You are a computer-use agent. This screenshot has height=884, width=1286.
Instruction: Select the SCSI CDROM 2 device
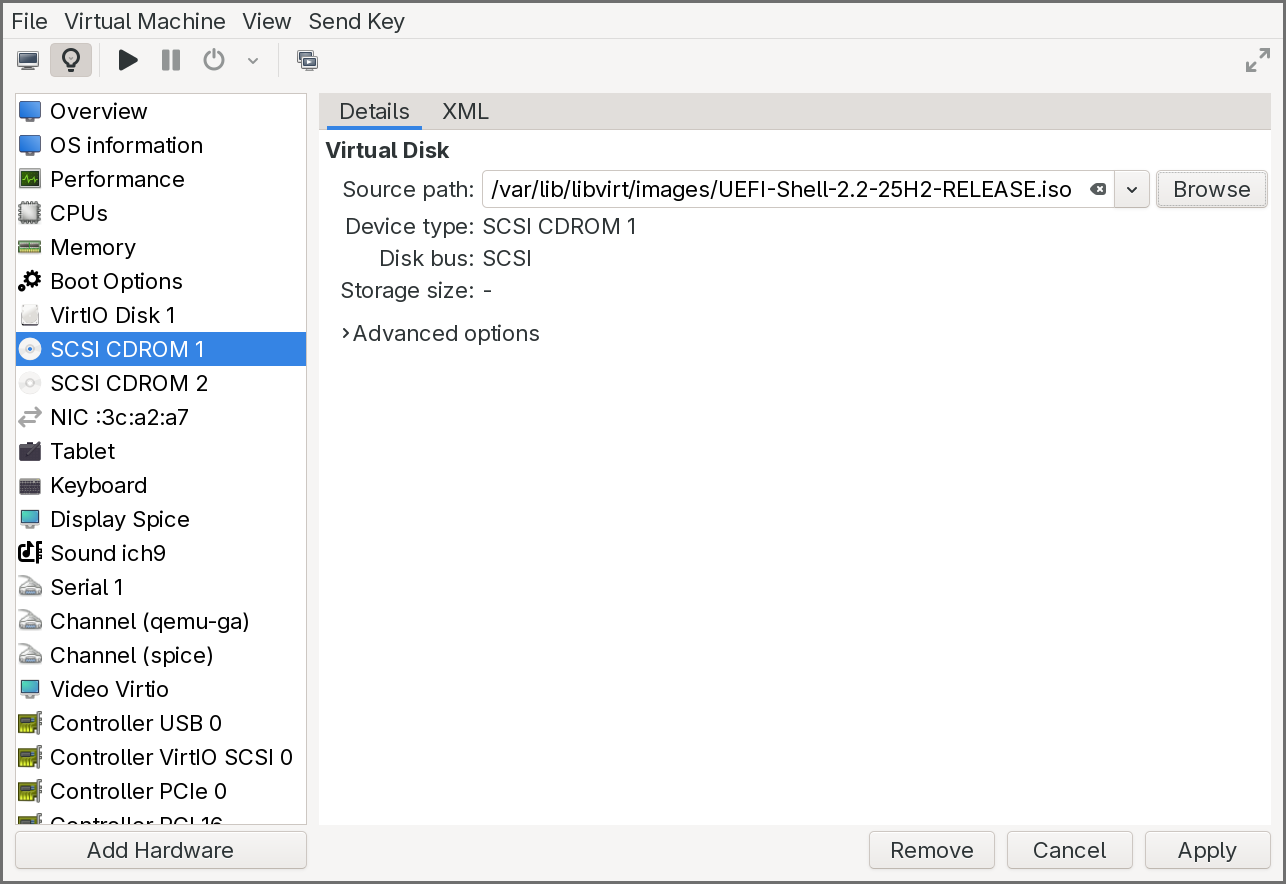click(x=129, y=383)
